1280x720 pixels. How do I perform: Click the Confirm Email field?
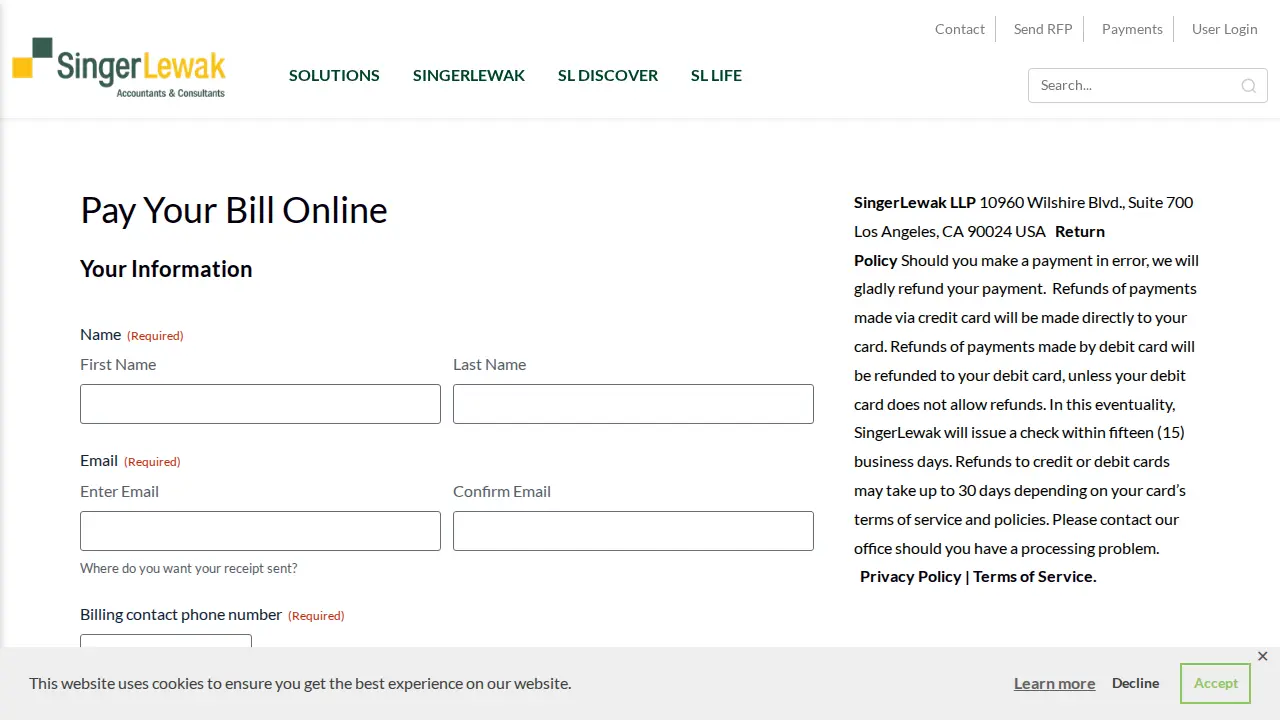633,531
